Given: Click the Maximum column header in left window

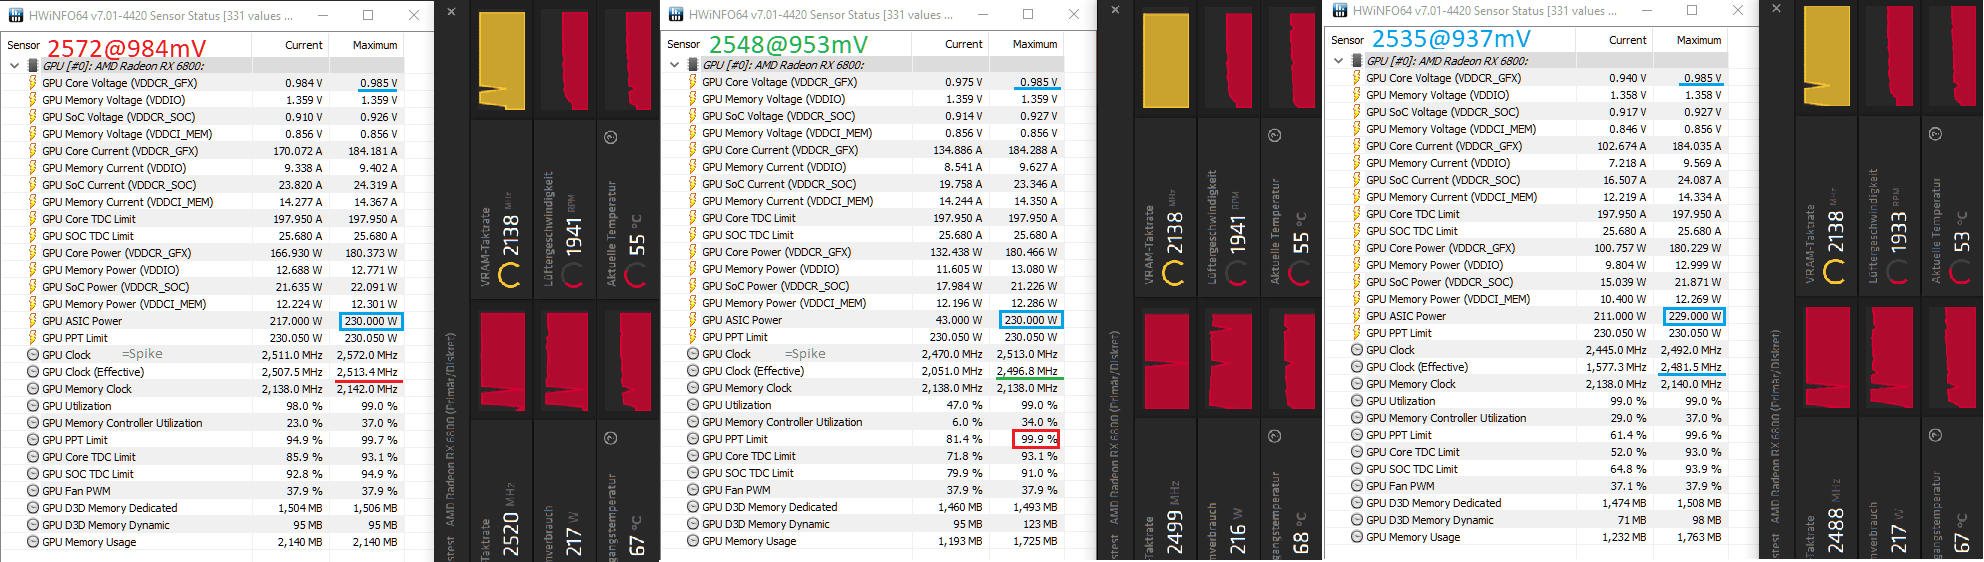Looking at the screenshot, I should 375,45.
